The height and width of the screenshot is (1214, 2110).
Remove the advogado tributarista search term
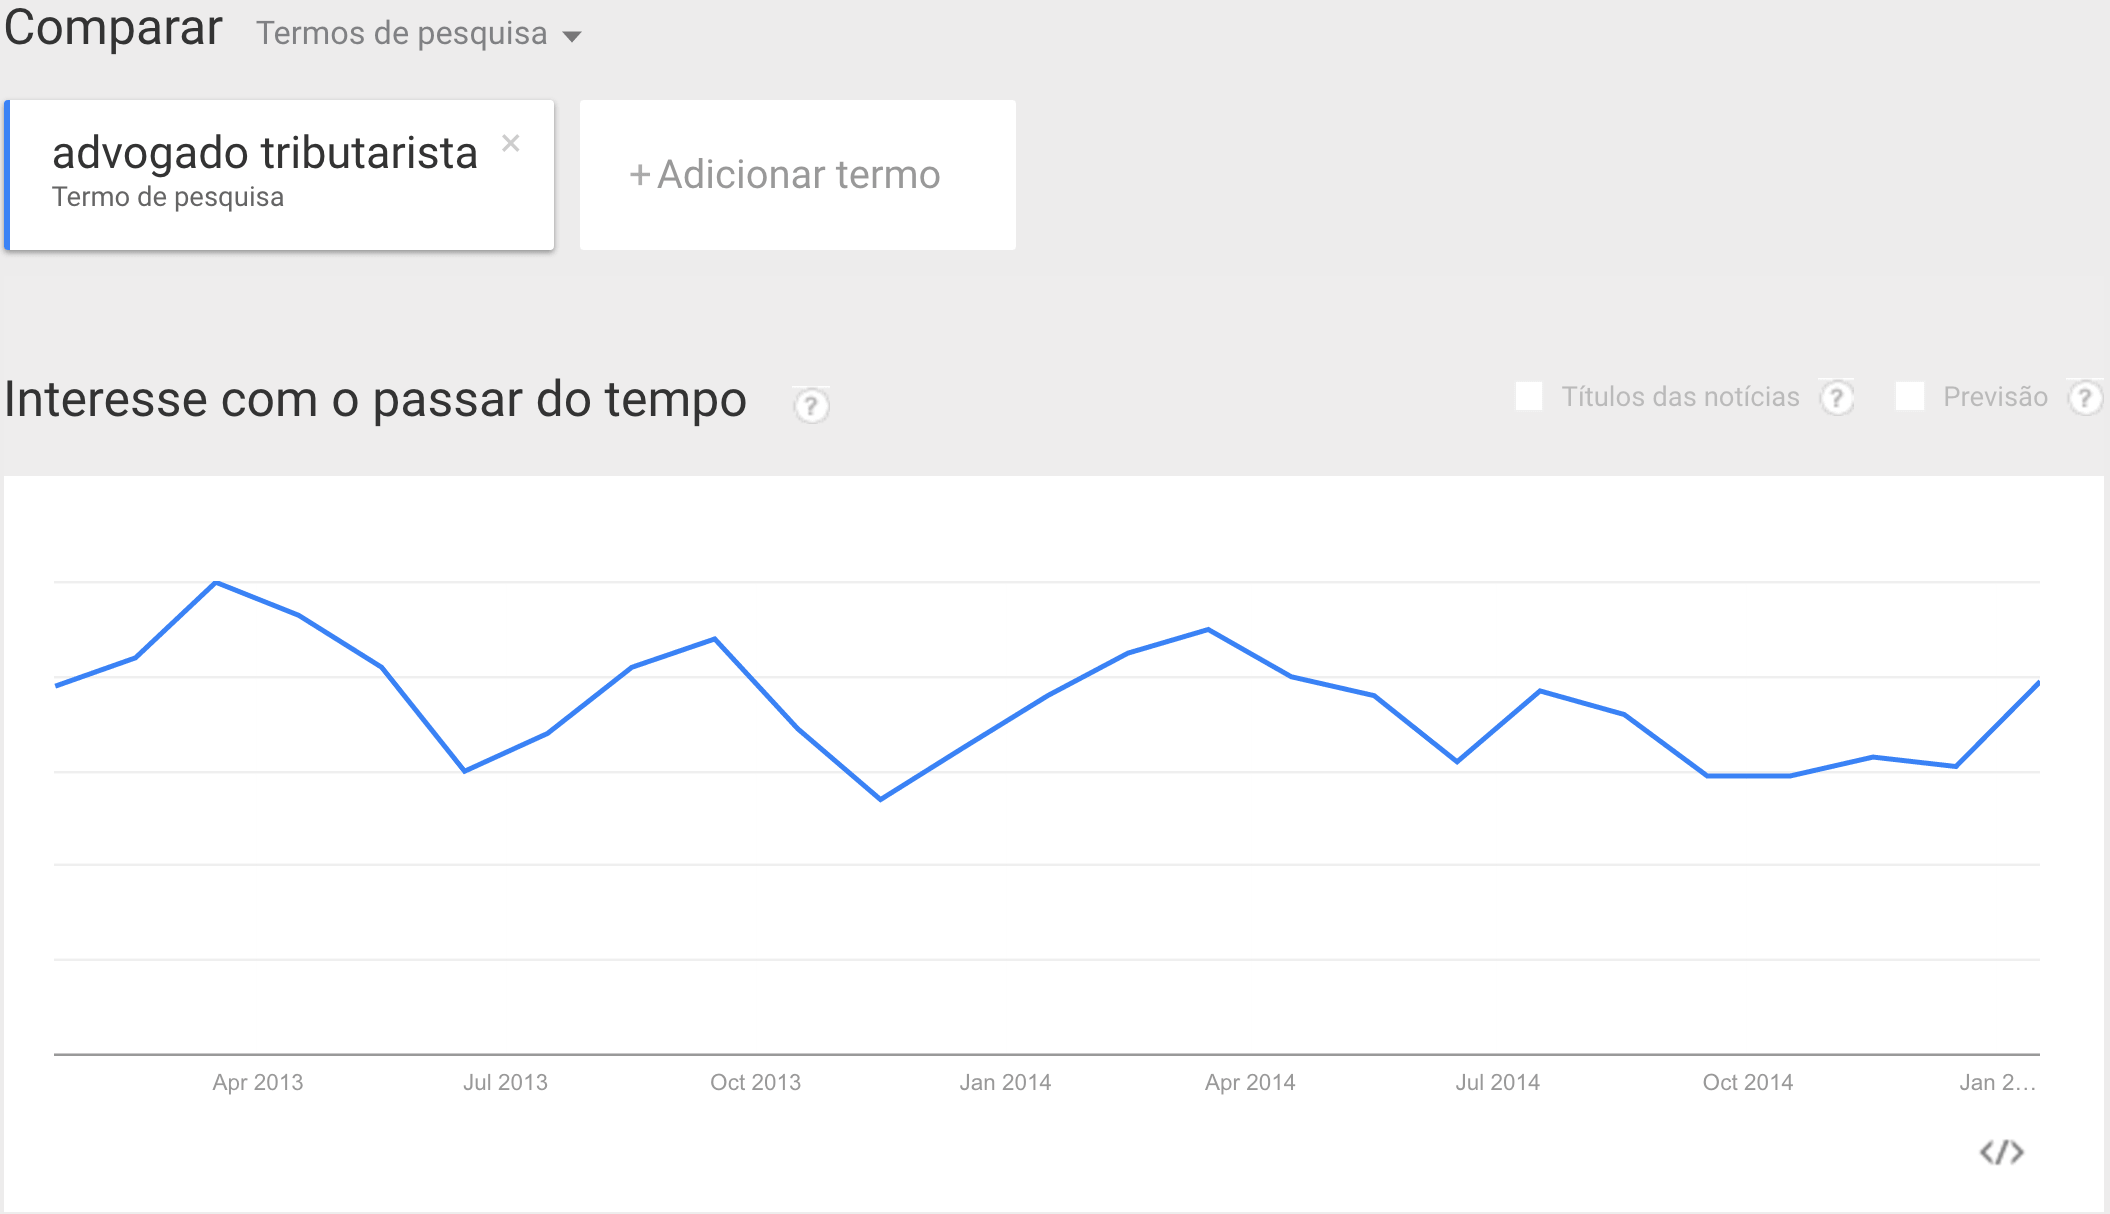[511, 143]
